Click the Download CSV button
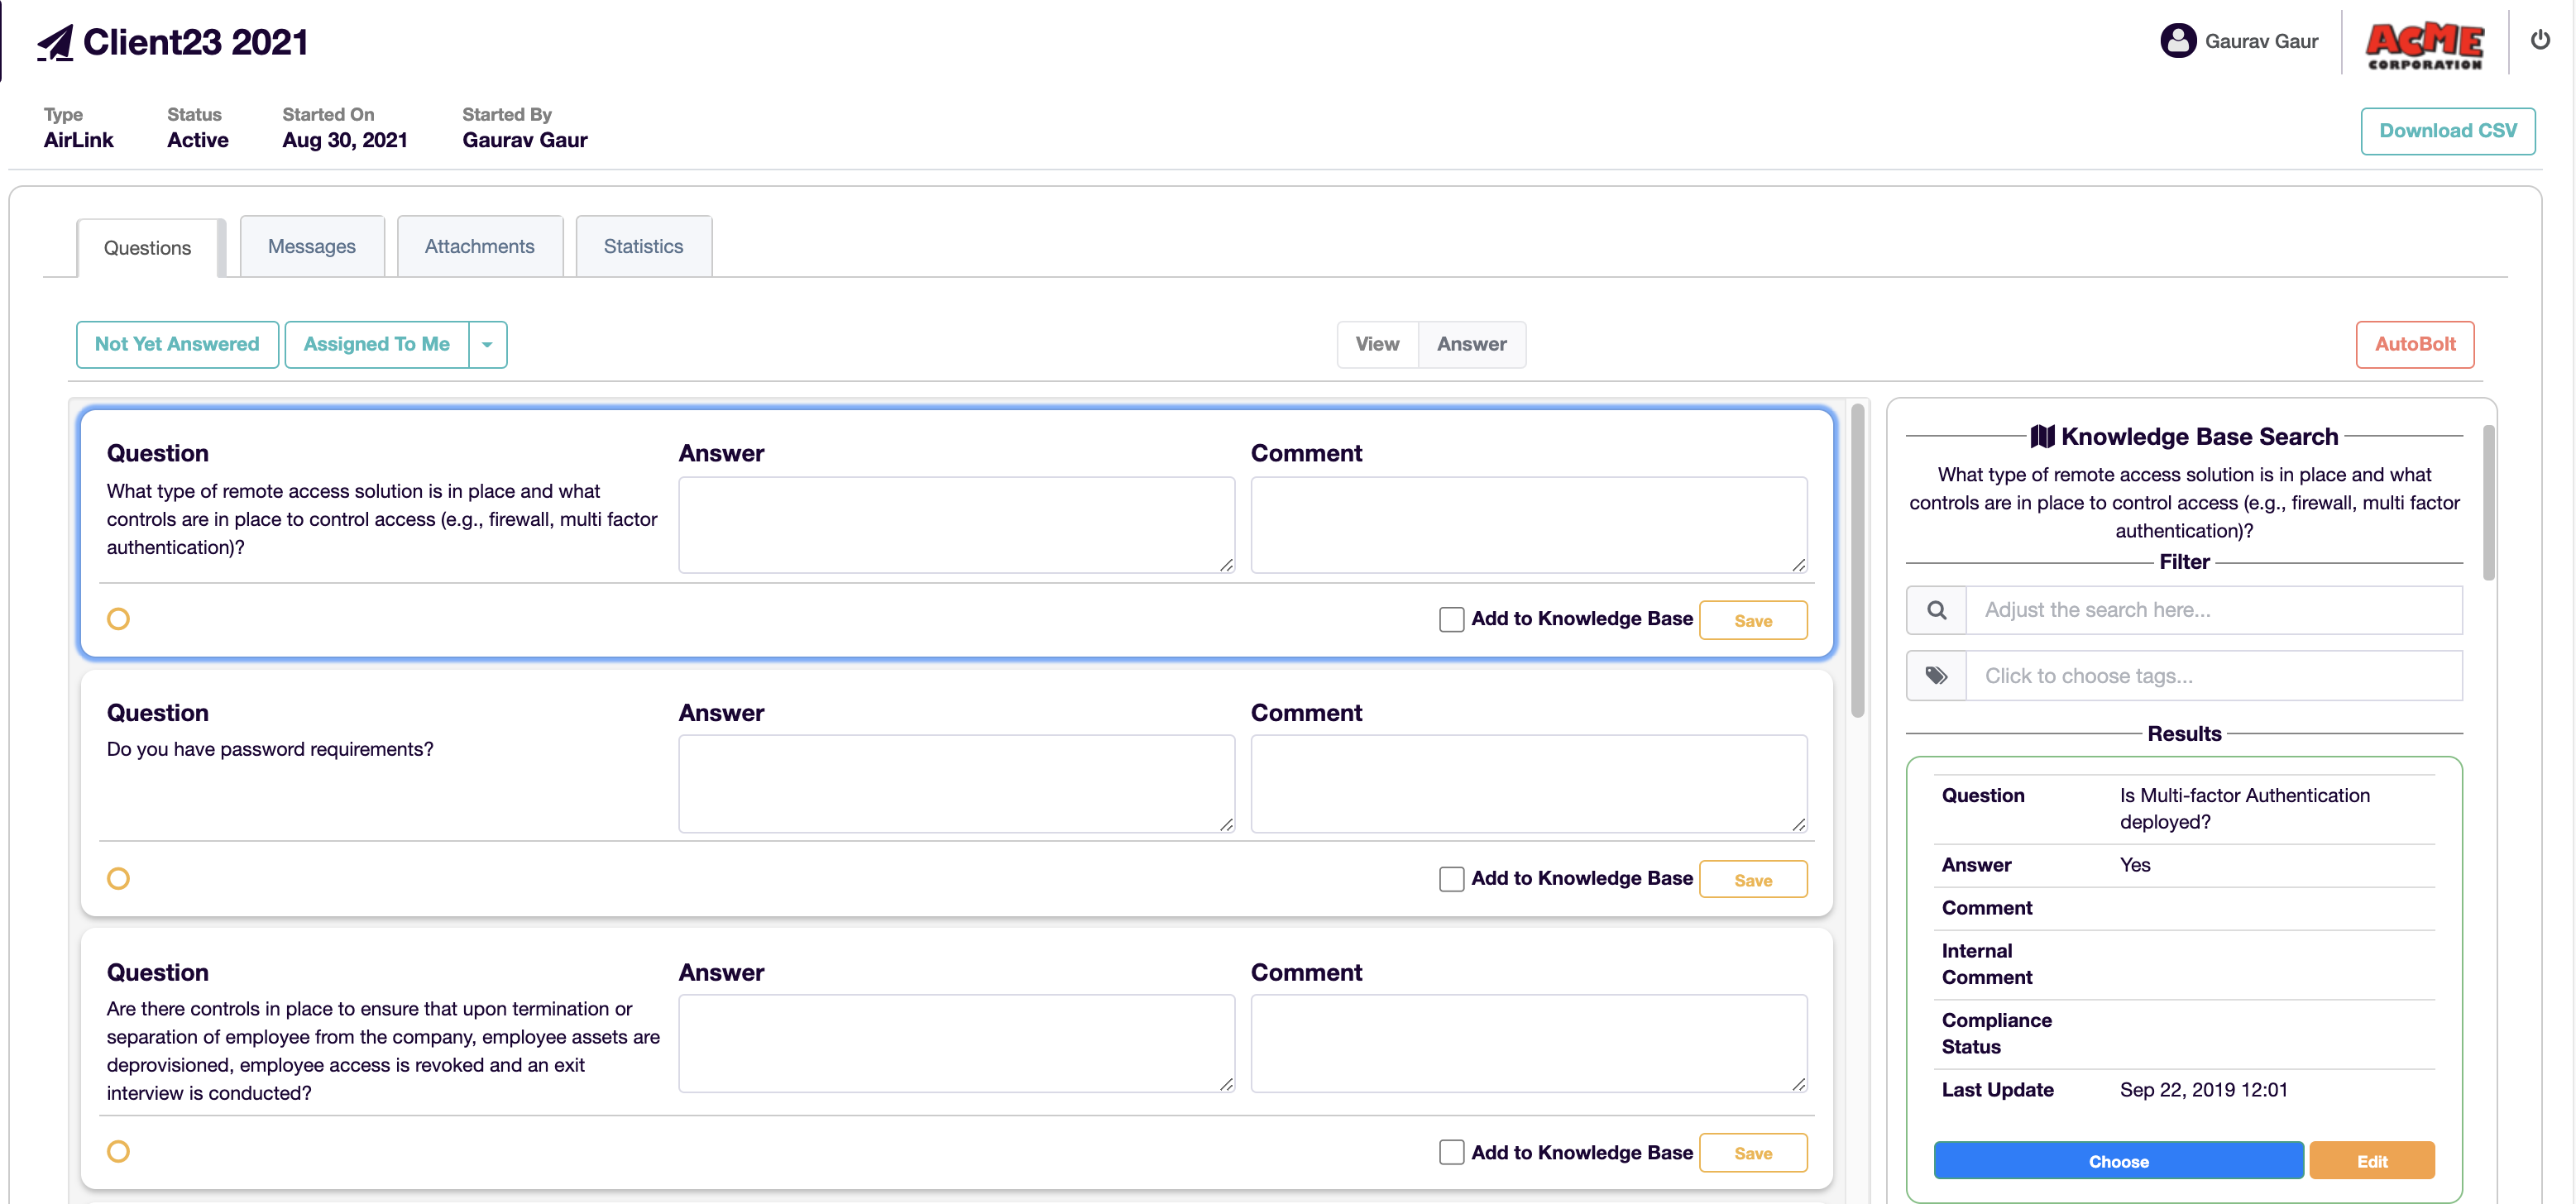Image resolution: width=2576 pixels, height=1204 pixels. [x=2448, y=130]
